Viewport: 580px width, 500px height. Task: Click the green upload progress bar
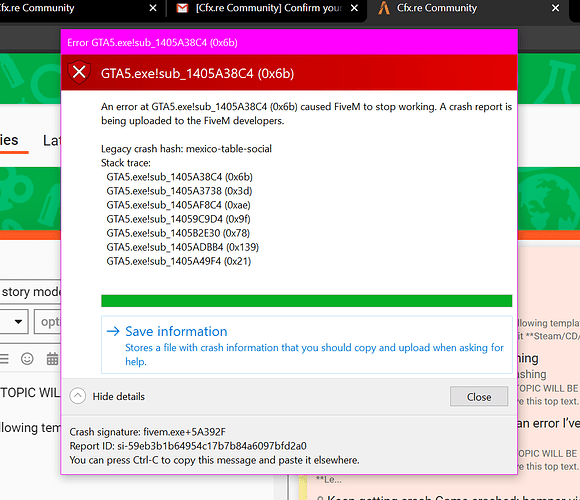pos(307,301)
